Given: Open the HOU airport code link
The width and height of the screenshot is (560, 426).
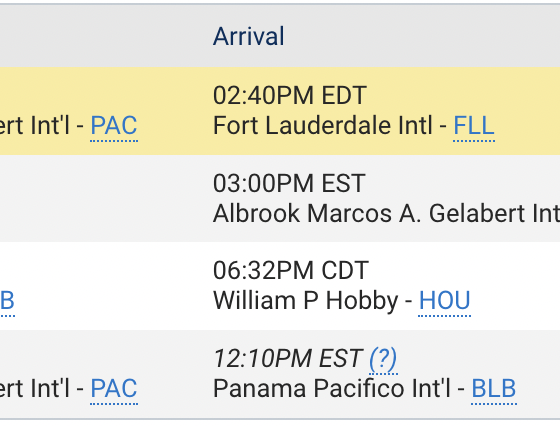Looking at the screenshot, I should click(444, 301).
